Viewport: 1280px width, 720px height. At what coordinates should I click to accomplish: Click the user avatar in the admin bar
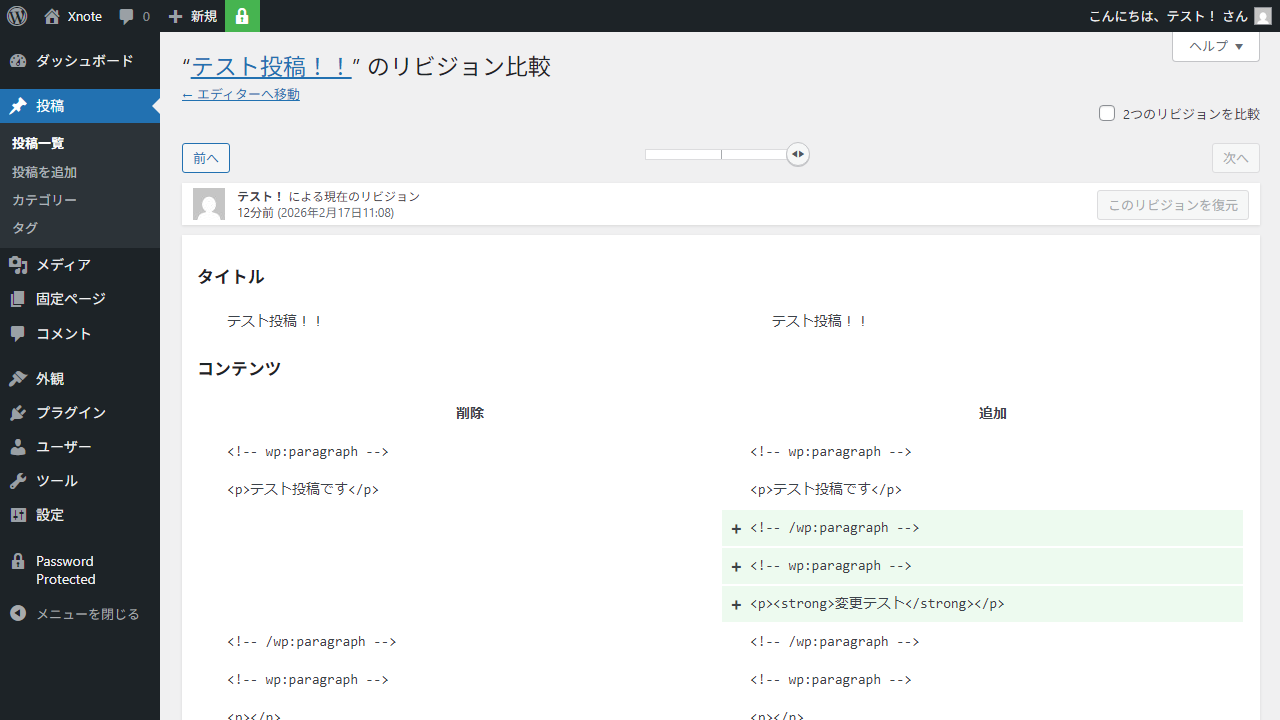coord(1262,16)
